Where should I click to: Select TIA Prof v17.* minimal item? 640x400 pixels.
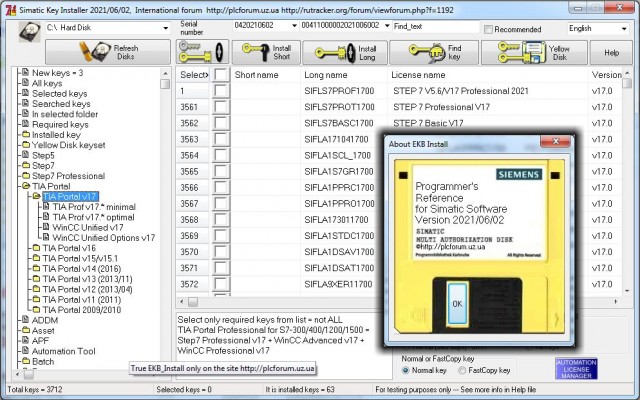(94, 207)
